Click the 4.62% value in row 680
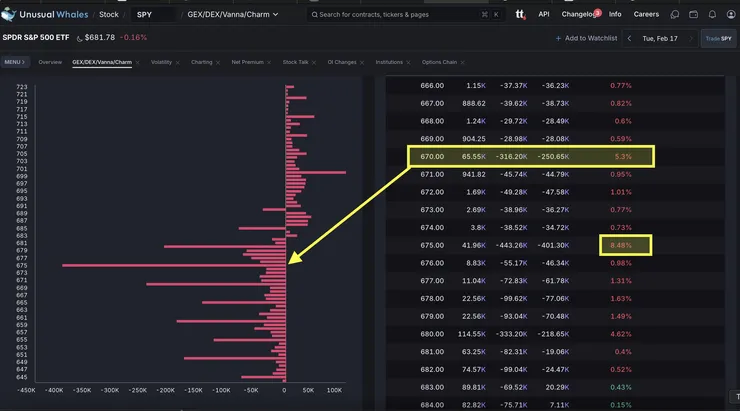 point(621,334)
